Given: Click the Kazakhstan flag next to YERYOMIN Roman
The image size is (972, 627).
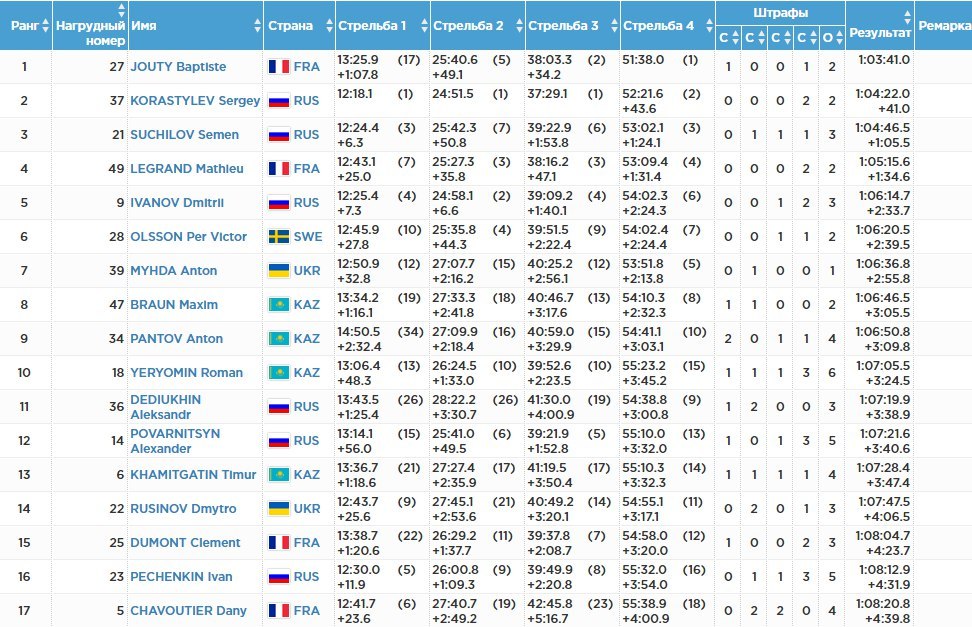Looking at the screenshot, I should click(x=278, y=373).
